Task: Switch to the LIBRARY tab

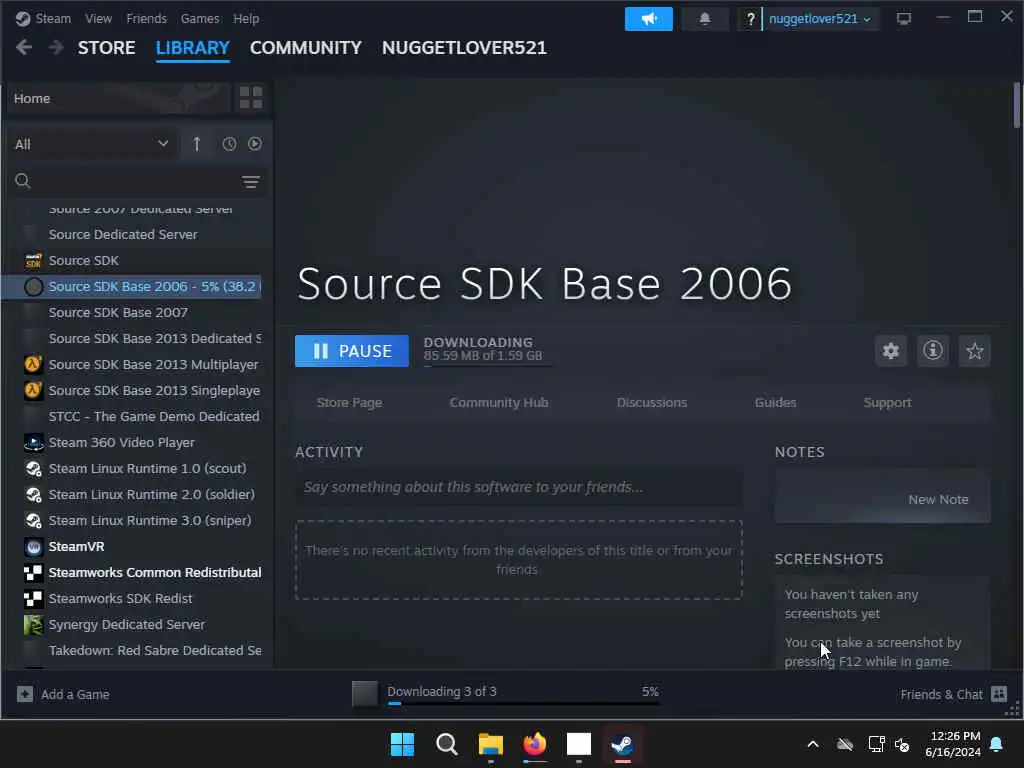Action: tap(193, 48)
